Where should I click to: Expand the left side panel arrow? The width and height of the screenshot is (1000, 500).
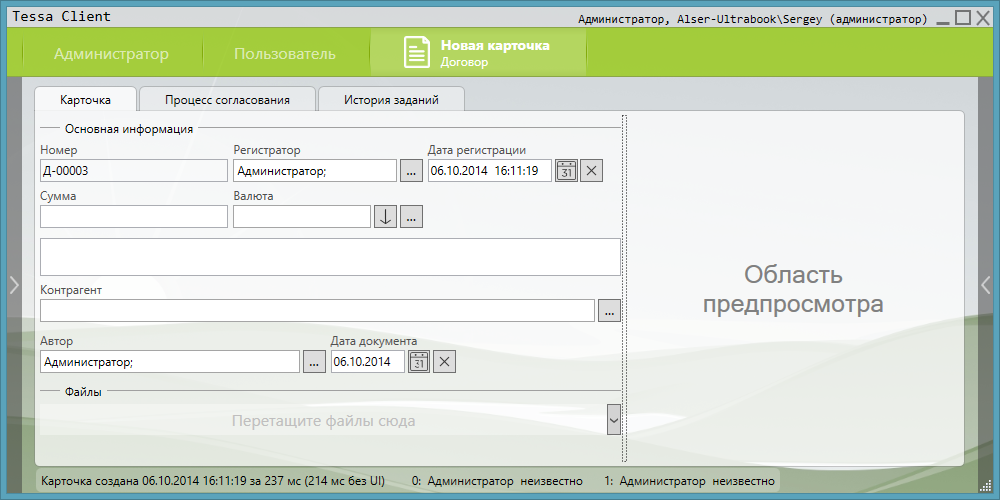click(13, 285)
